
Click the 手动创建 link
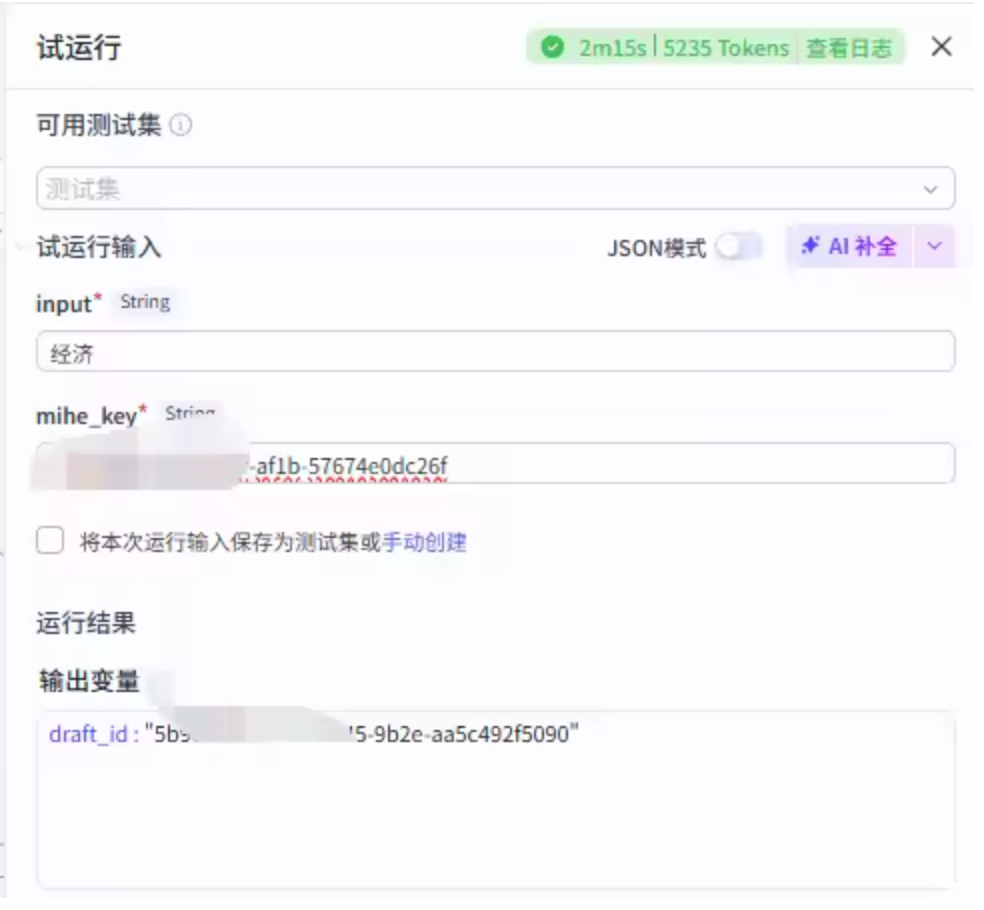pyautogui.click(x=425, y=543)
